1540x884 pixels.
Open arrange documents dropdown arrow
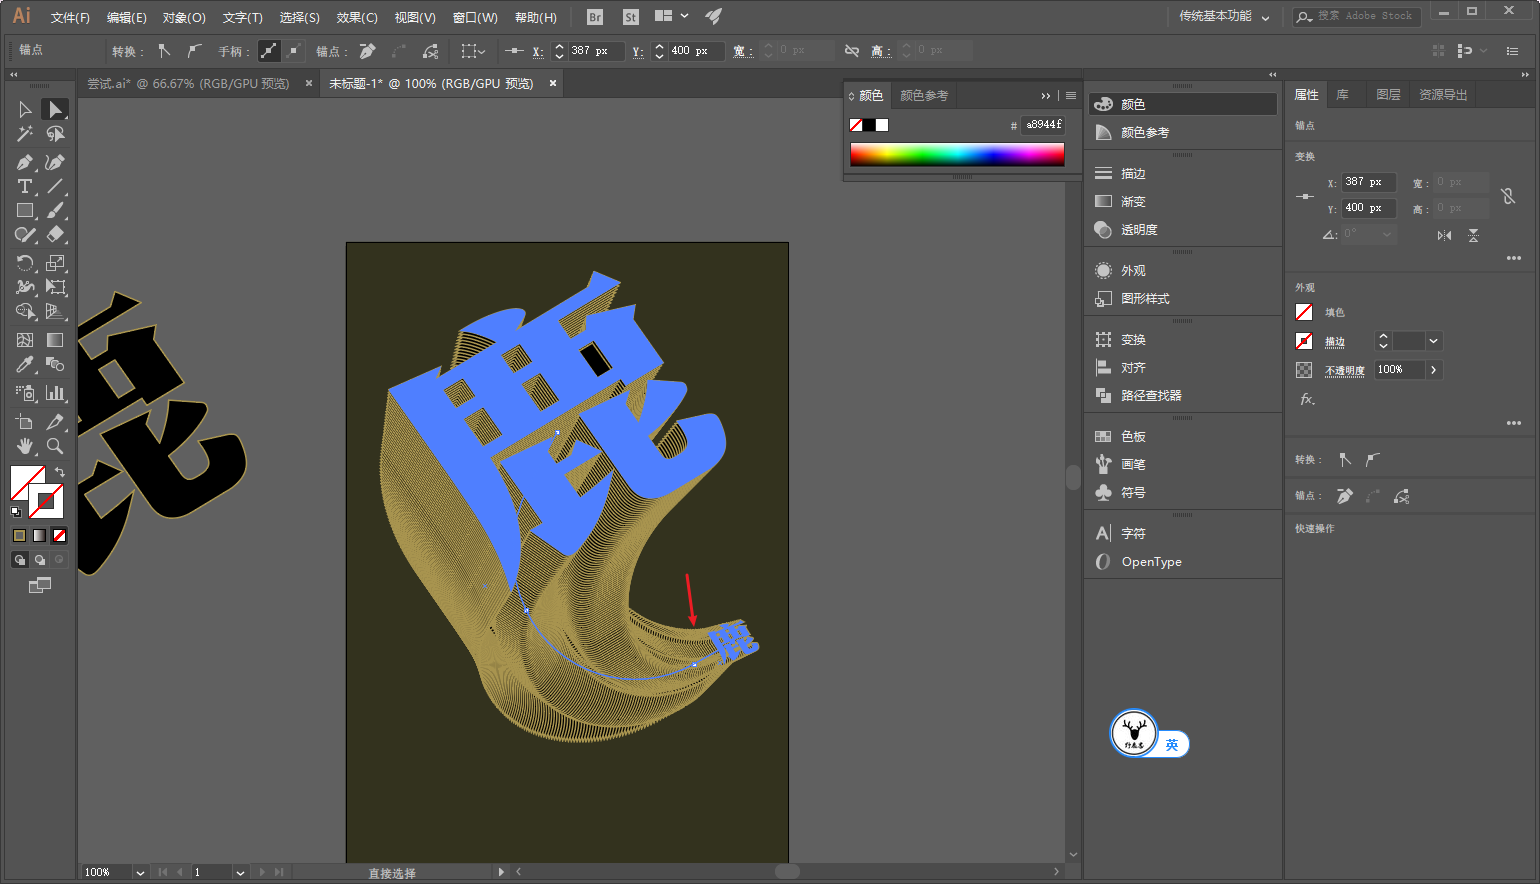click(x=685, y=16)
